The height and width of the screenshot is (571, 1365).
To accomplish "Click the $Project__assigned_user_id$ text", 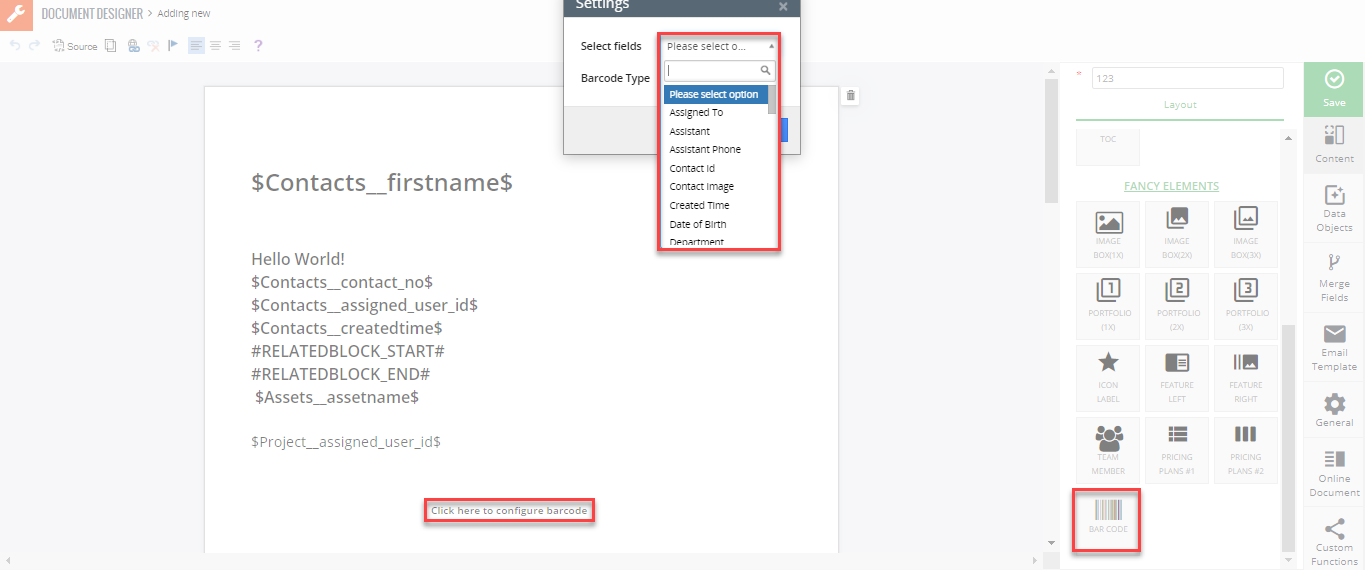I will (346, 441).
